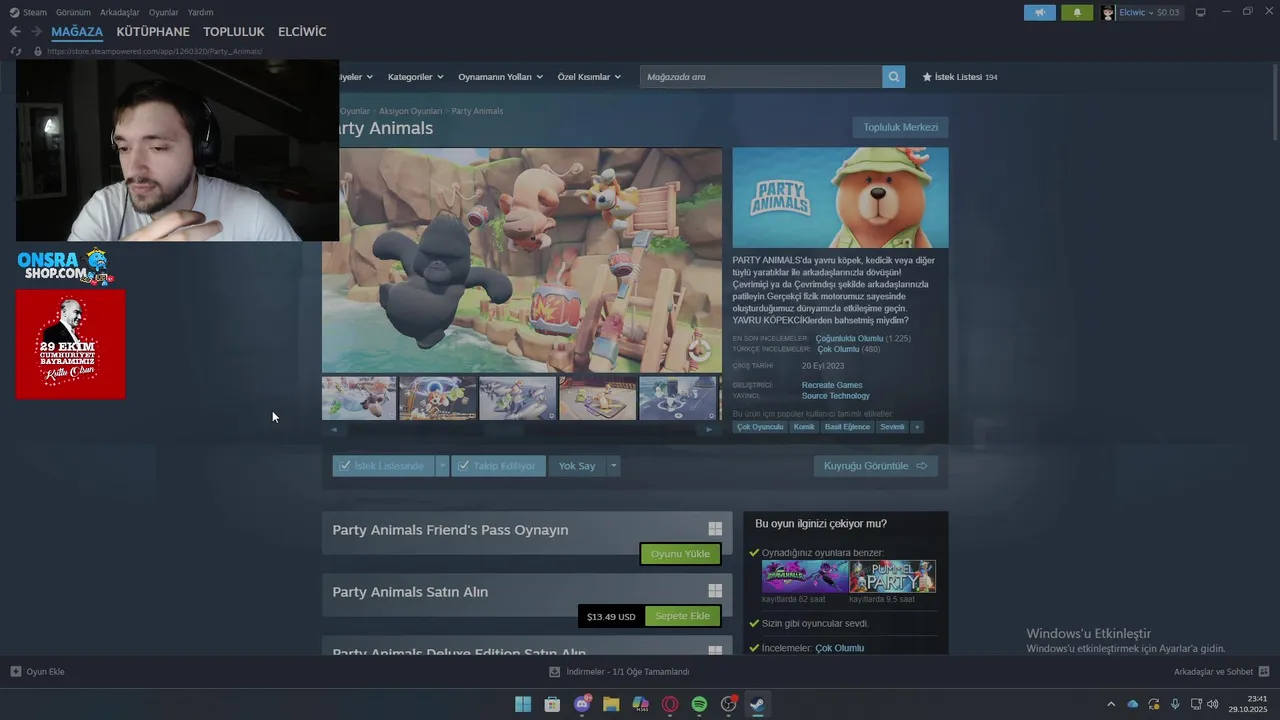Open Opera browser from the taskbar

point(670,704)
